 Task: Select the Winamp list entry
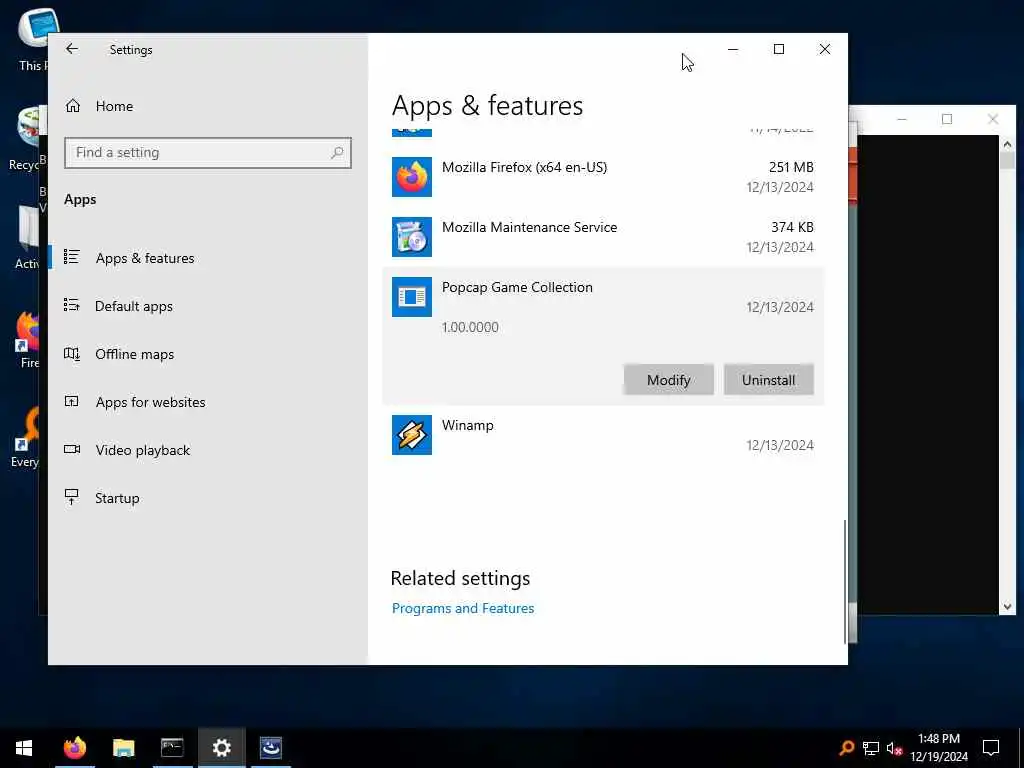603,435
